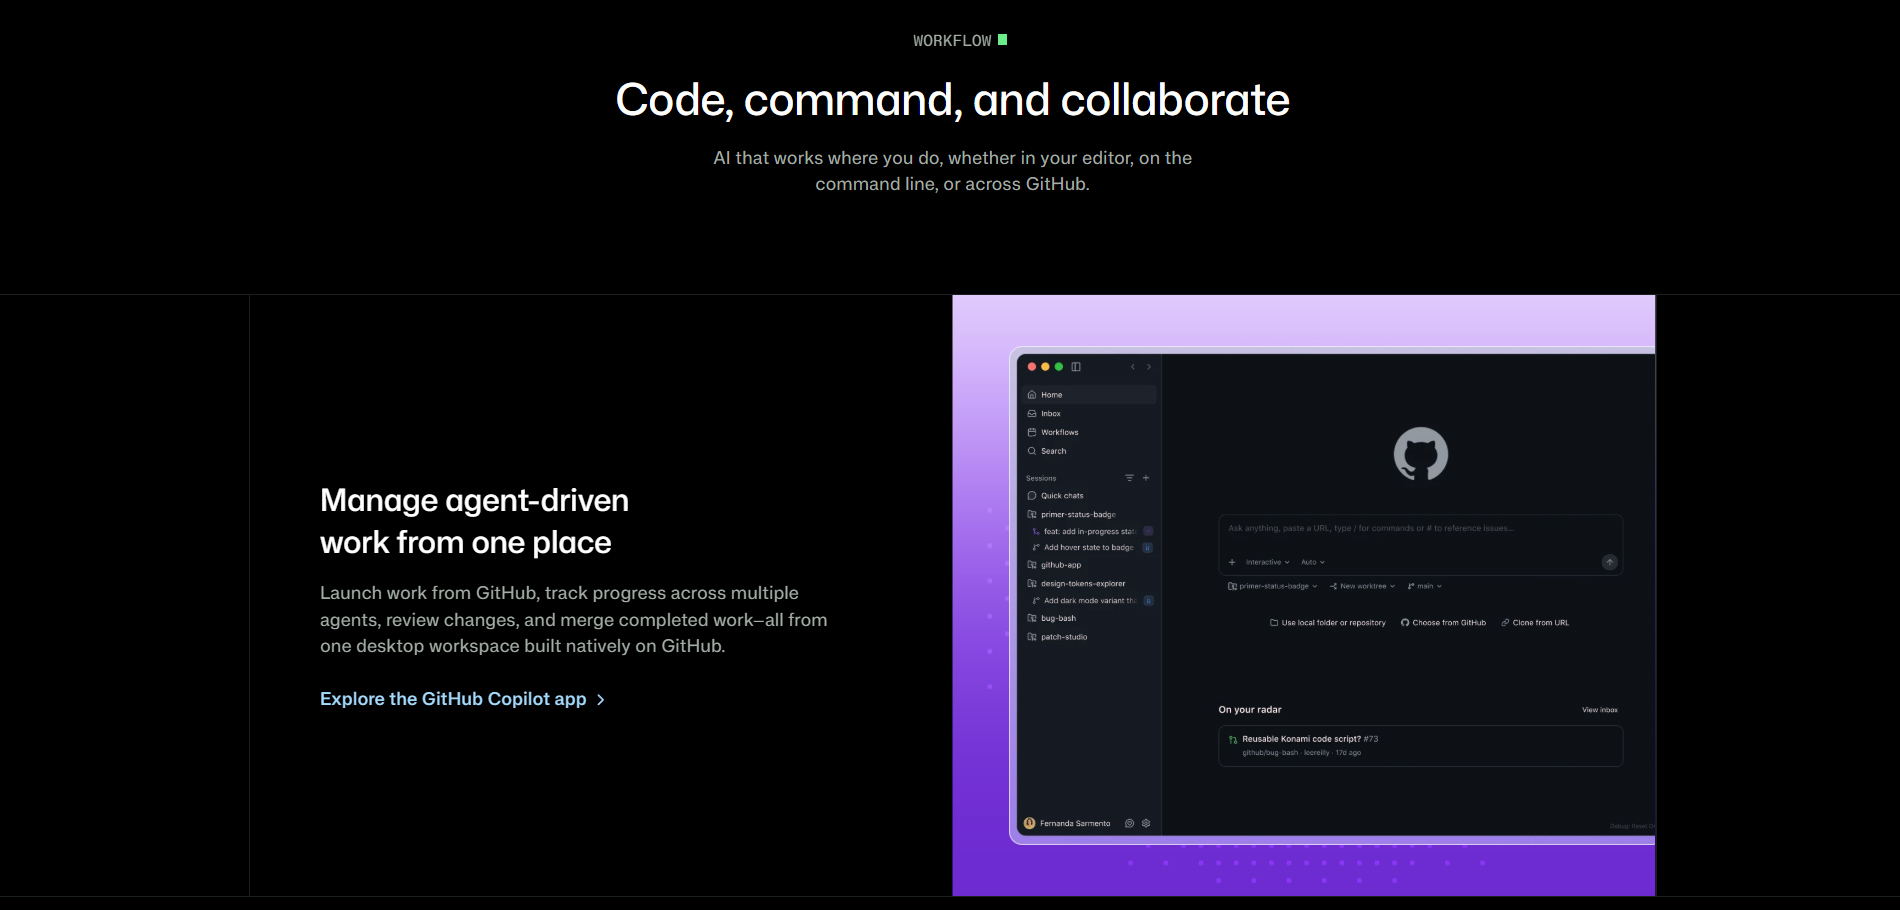Open settings via the gear icon
Image resolution: width=1900 pixels, height=910 pixels.
click(1146, 824)
